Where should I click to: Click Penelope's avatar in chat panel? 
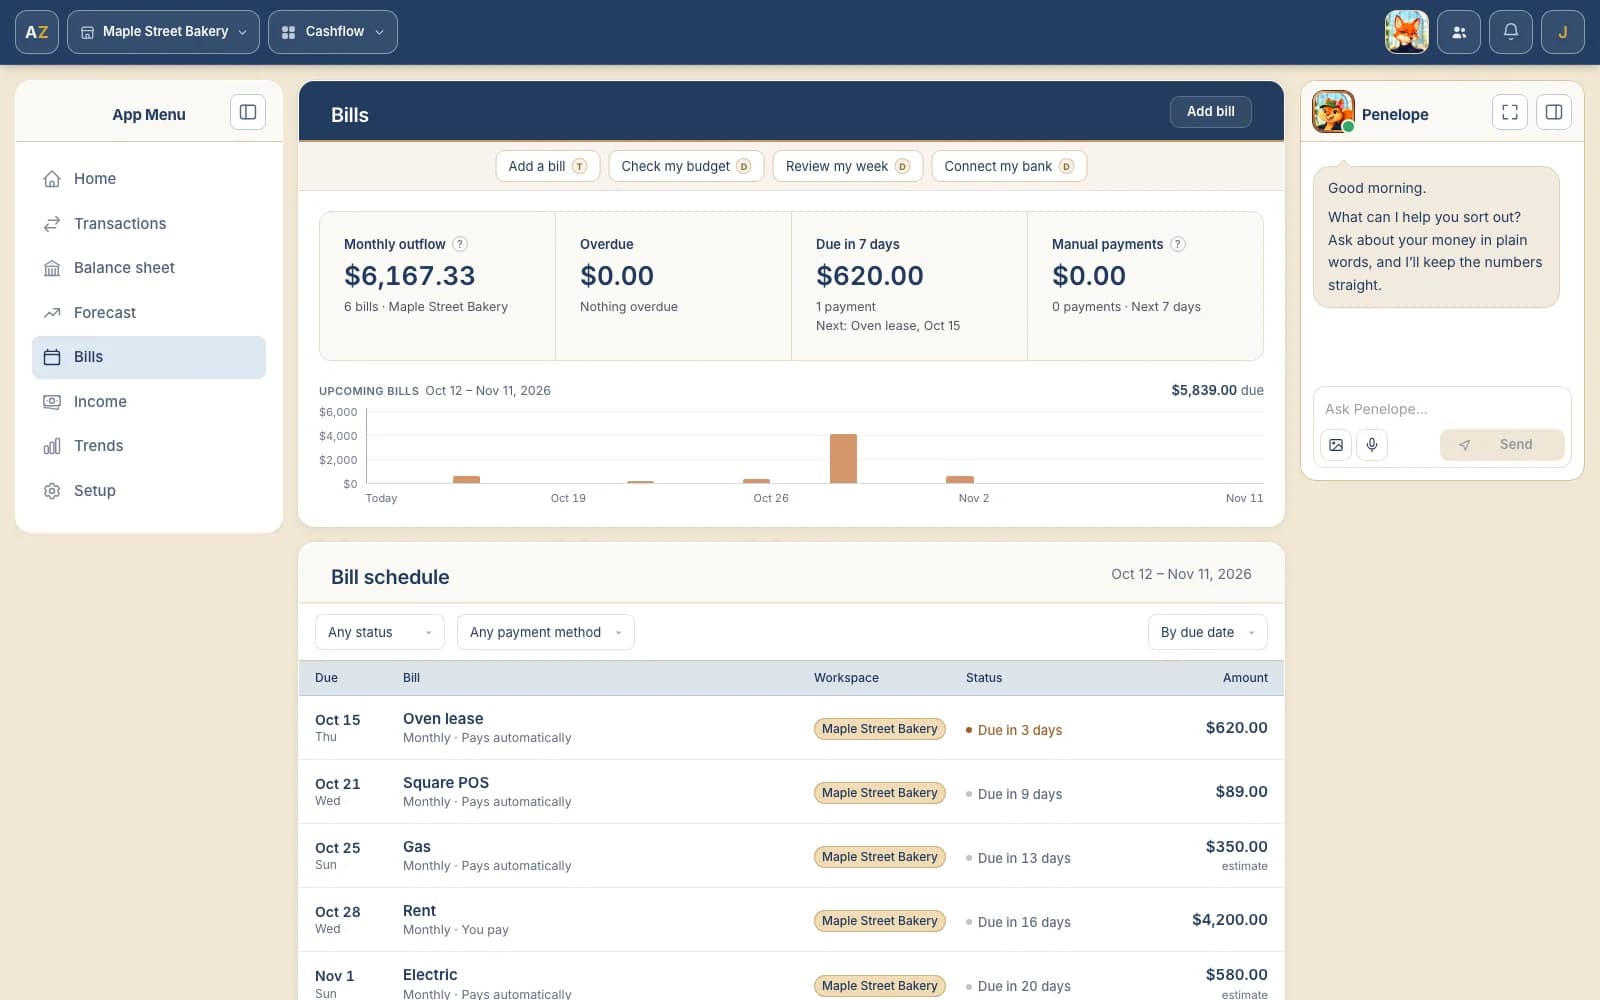click(x=1333, y=112)
